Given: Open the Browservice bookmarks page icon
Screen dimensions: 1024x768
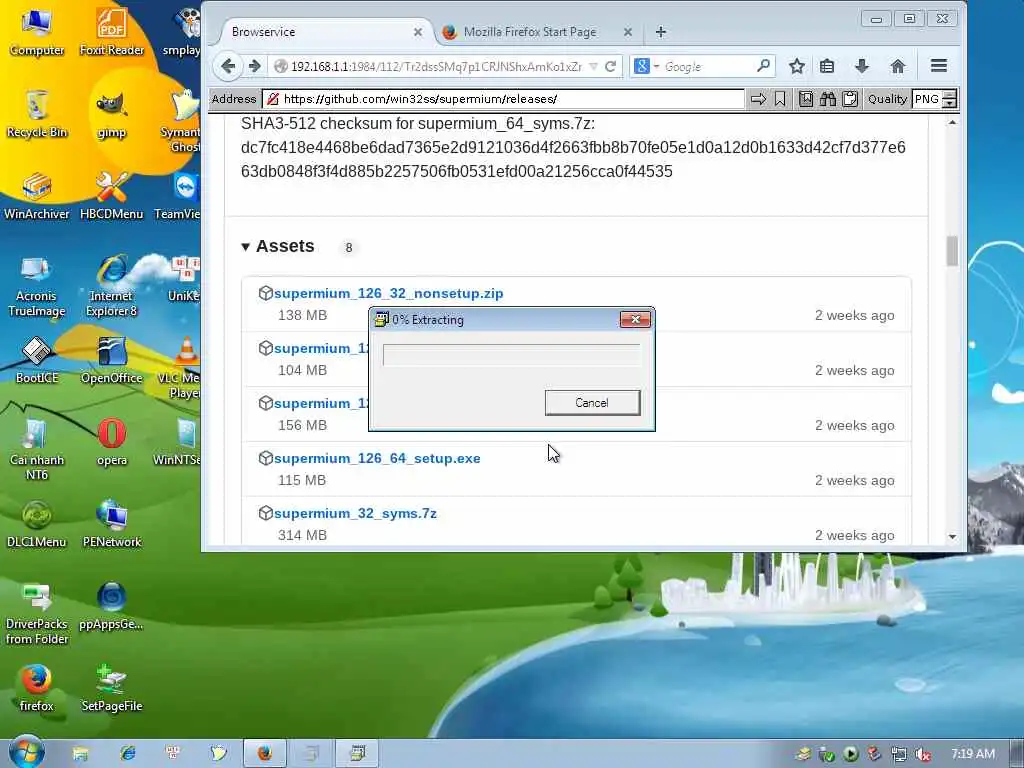Looking at the screenshot, I should (806, 99).
